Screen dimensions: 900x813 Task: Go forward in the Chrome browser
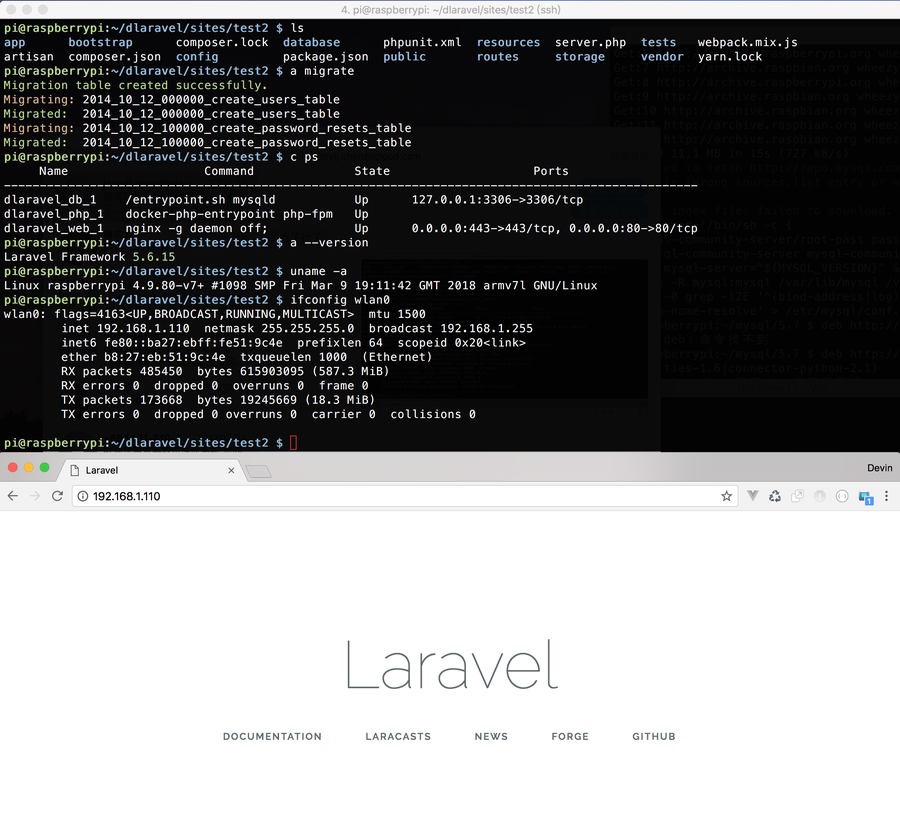pos(35,496)
